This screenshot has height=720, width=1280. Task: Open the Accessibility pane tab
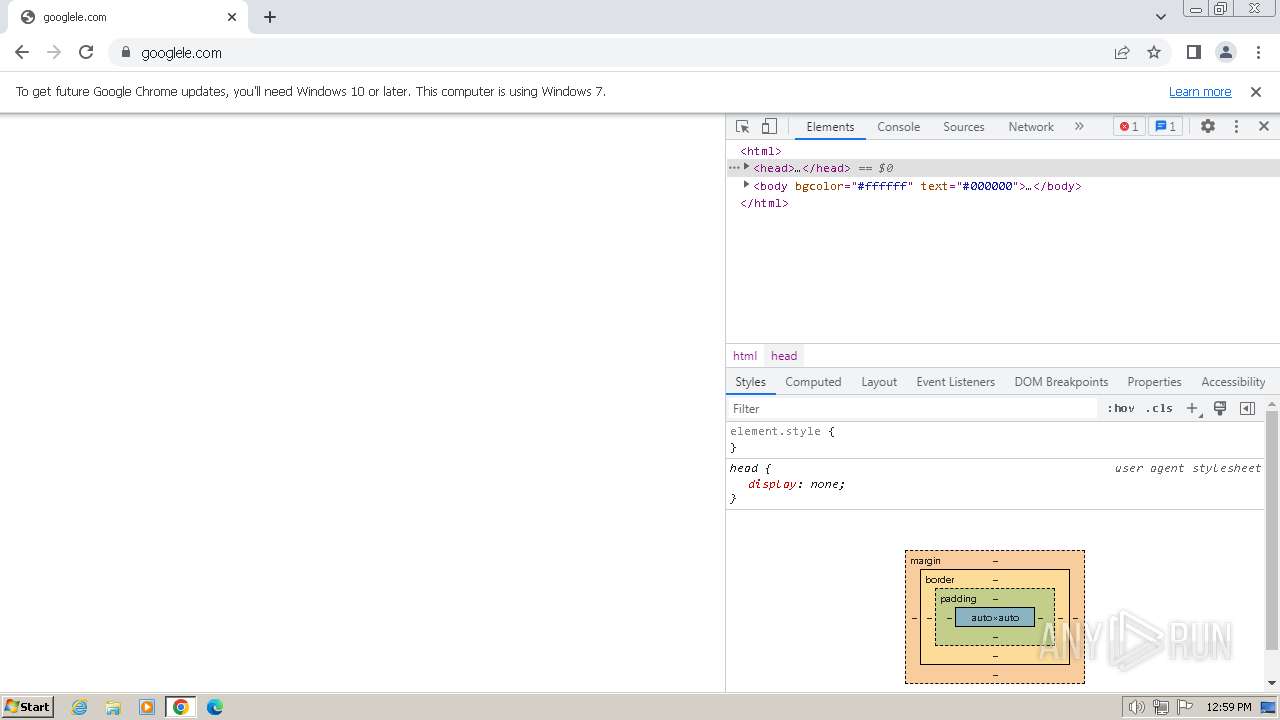coord(1233,382)
